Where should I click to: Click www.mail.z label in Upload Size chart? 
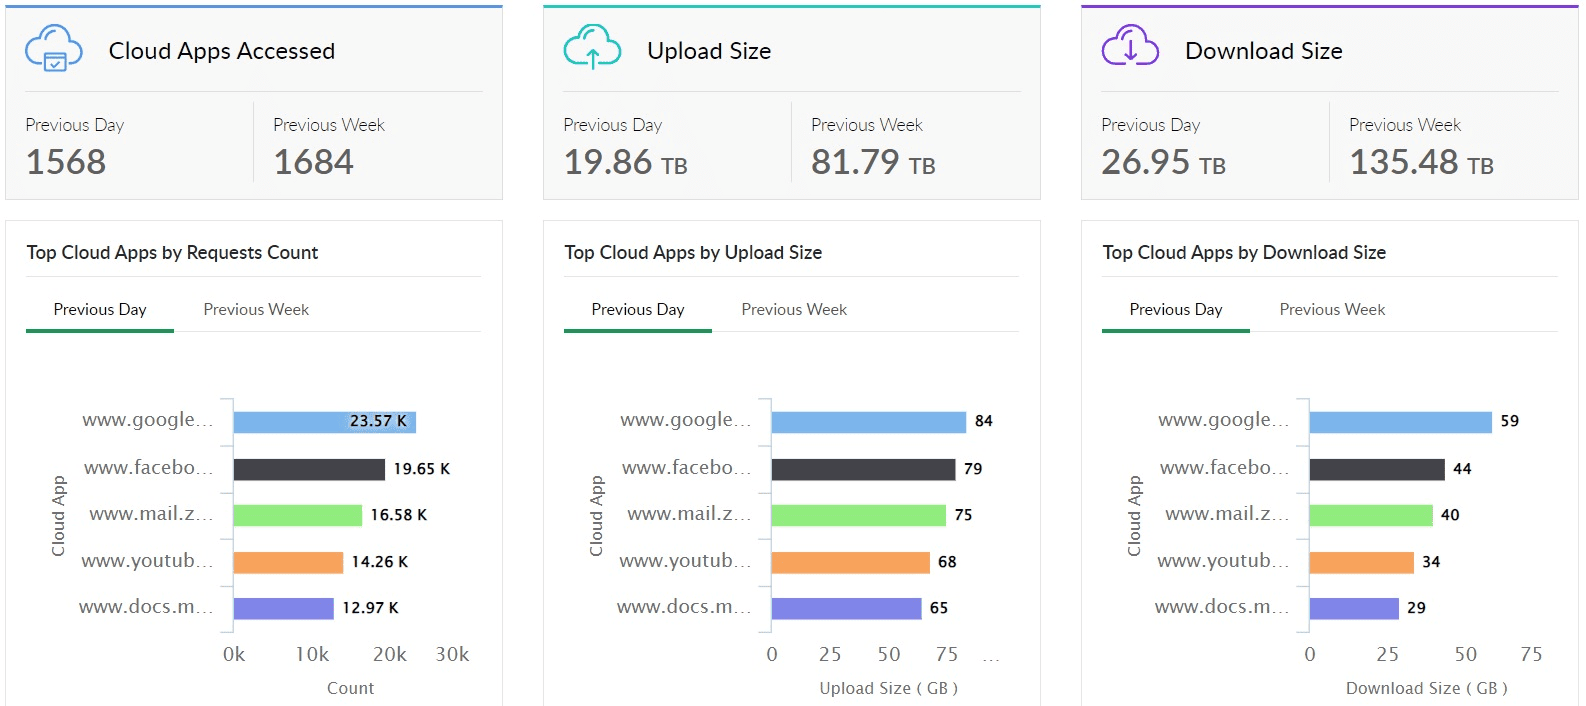click(689, 514)
